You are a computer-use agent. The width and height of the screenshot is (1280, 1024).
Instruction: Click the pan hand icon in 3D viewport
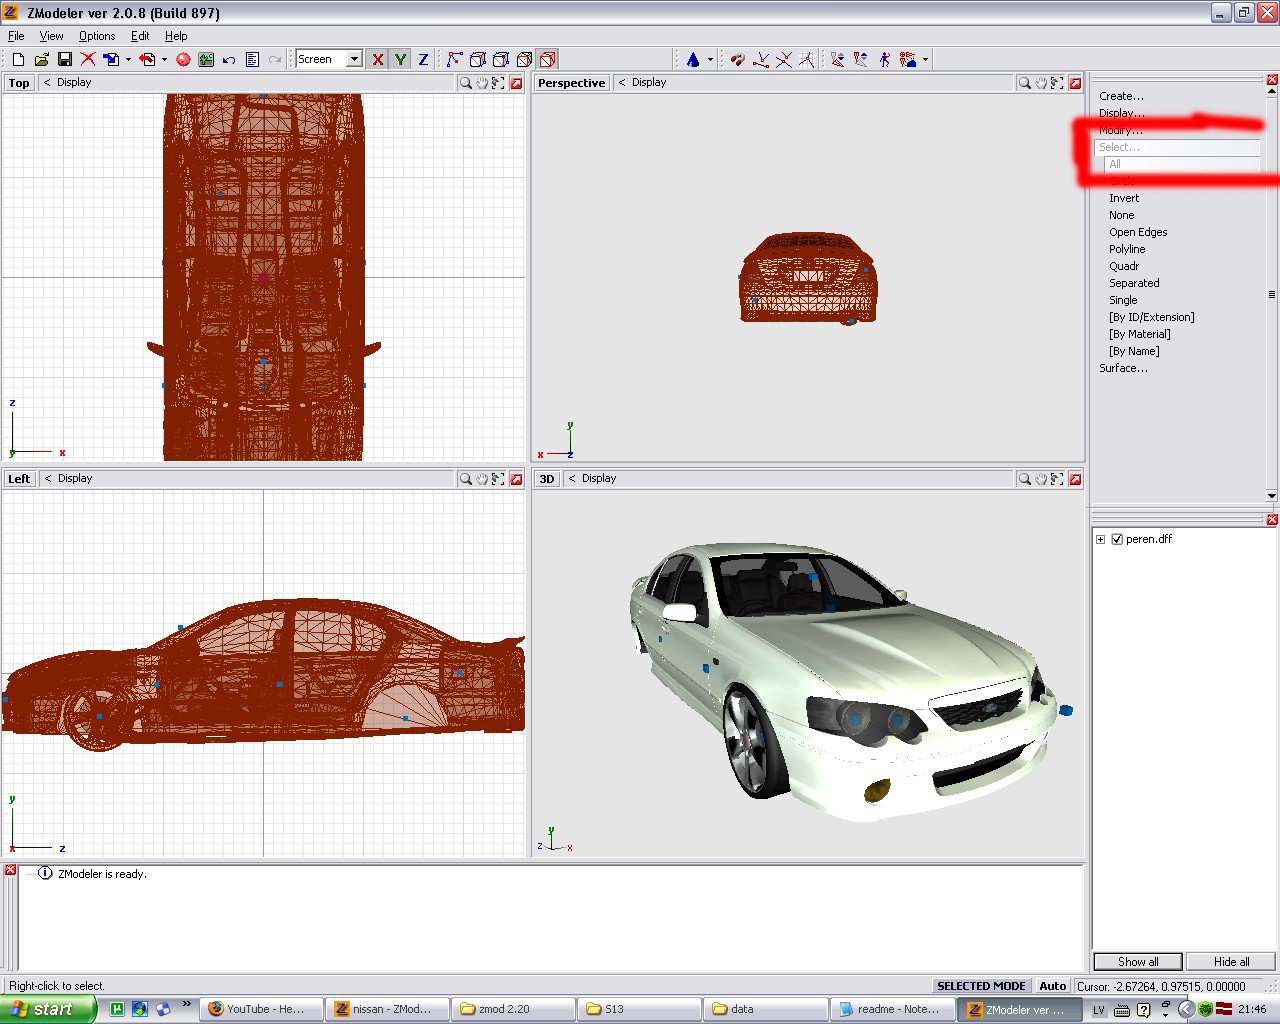click(1041, 480)
